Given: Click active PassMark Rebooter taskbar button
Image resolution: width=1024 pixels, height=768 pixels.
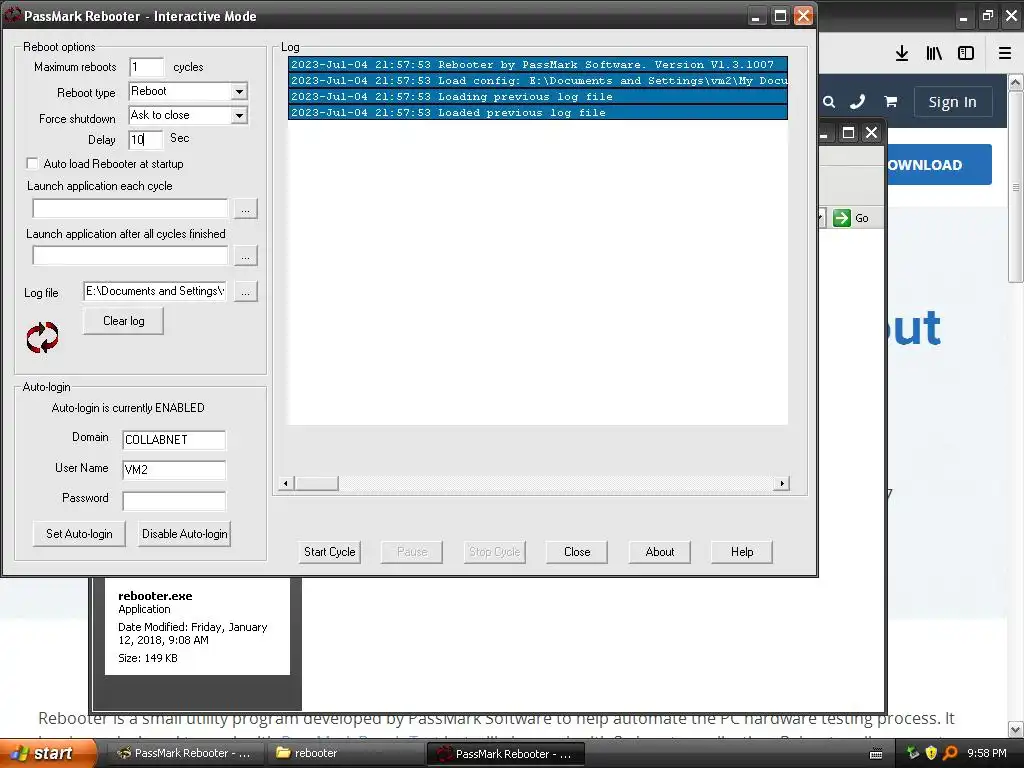Looking at the screenshot, I should click(505, 754).
